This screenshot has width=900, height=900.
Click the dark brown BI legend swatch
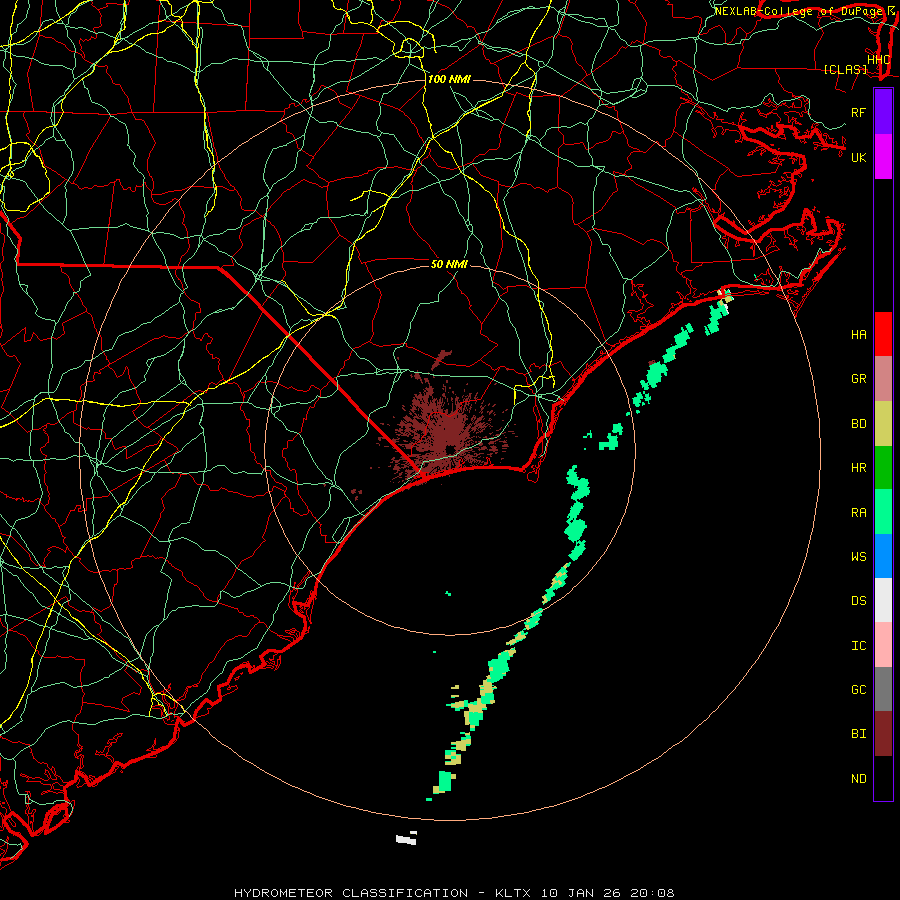pos(883,734)
